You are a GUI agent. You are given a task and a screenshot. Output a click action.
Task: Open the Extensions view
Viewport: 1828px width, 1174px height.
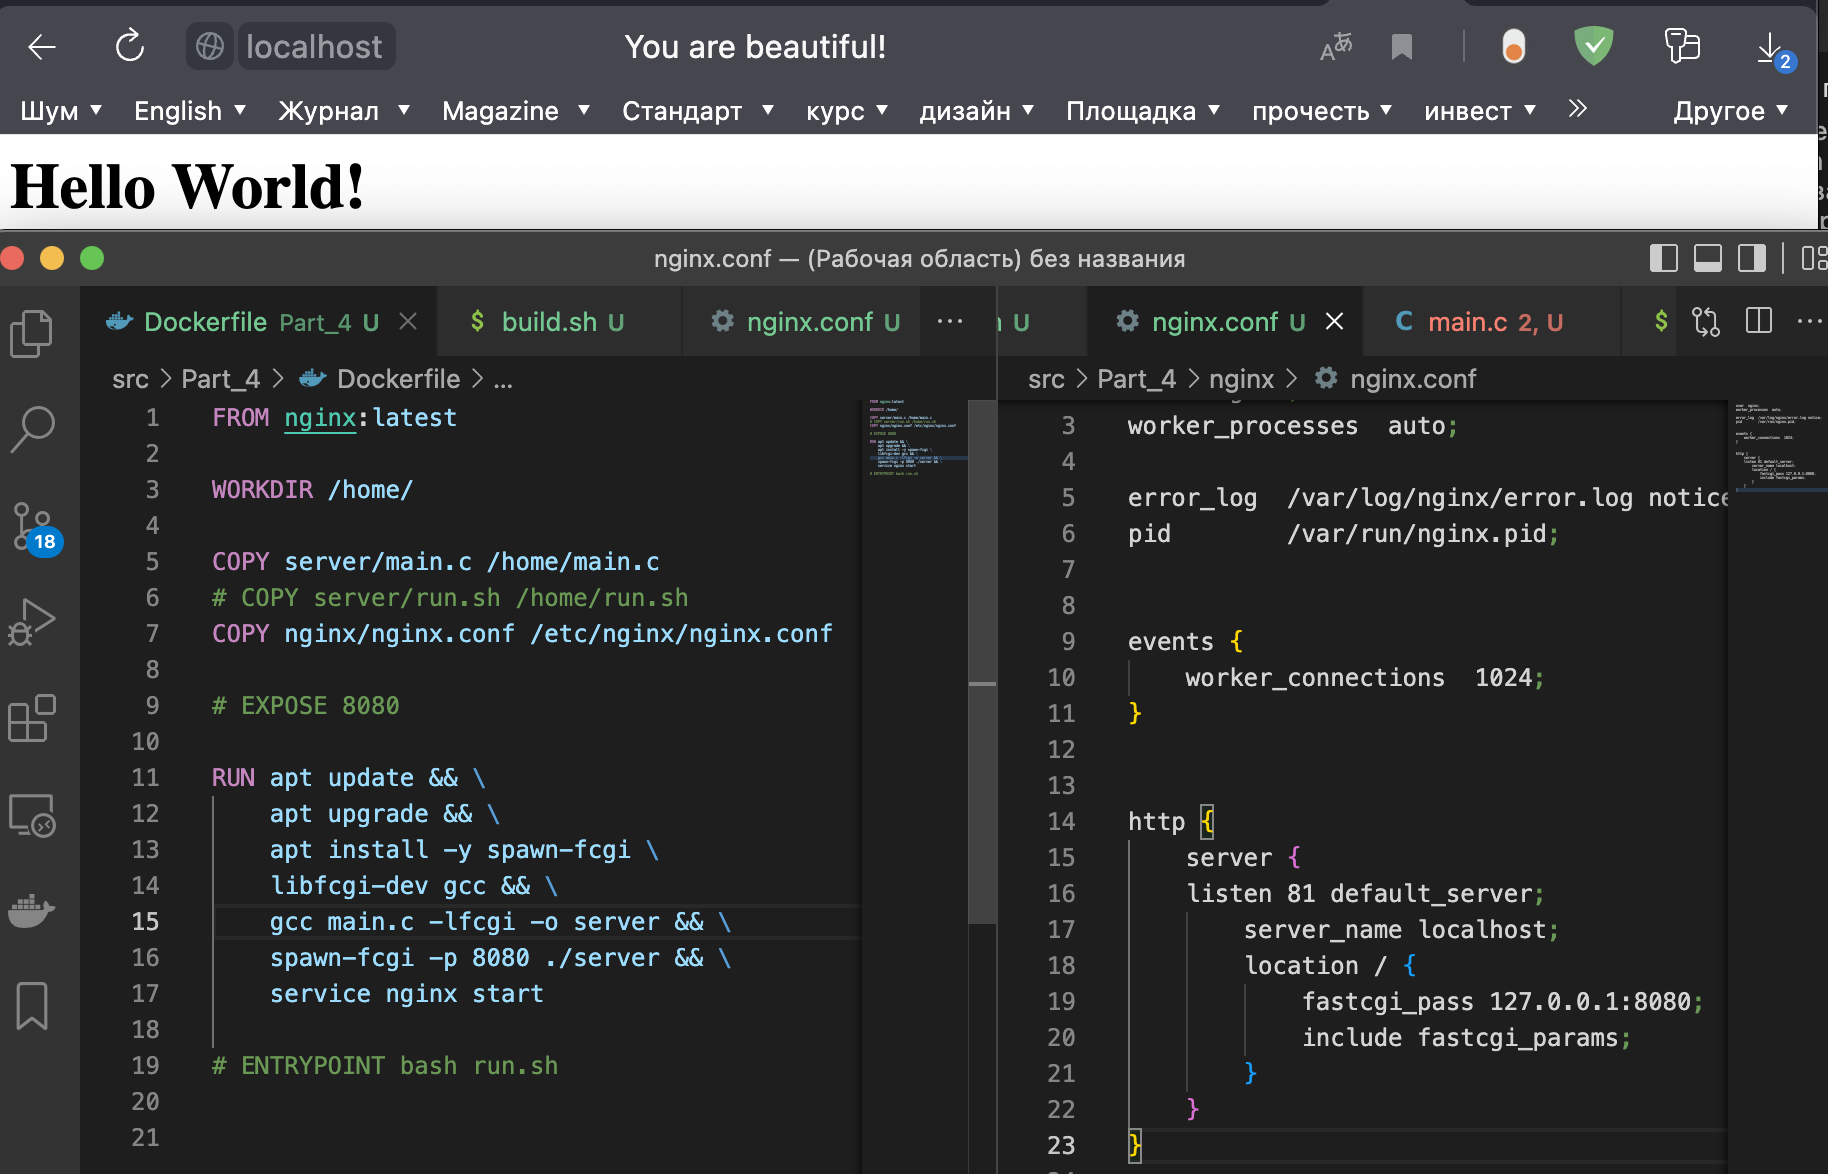click(x=32, y=718)
